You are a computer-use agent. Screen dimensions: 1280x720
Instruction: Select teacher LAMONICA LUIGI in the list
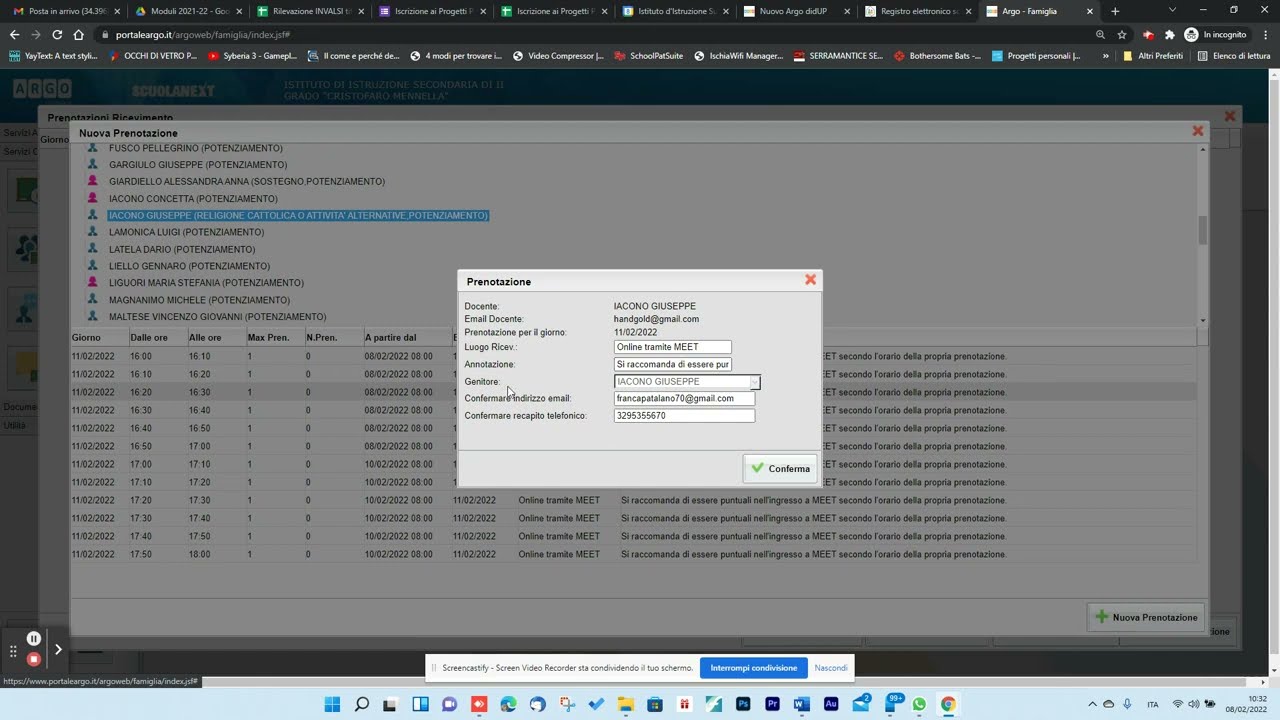(x=187, y=232)
